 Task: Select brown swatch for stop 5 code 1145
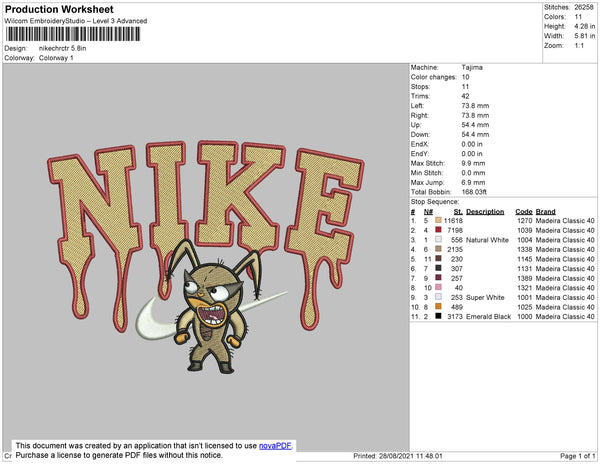click(438, 259)
